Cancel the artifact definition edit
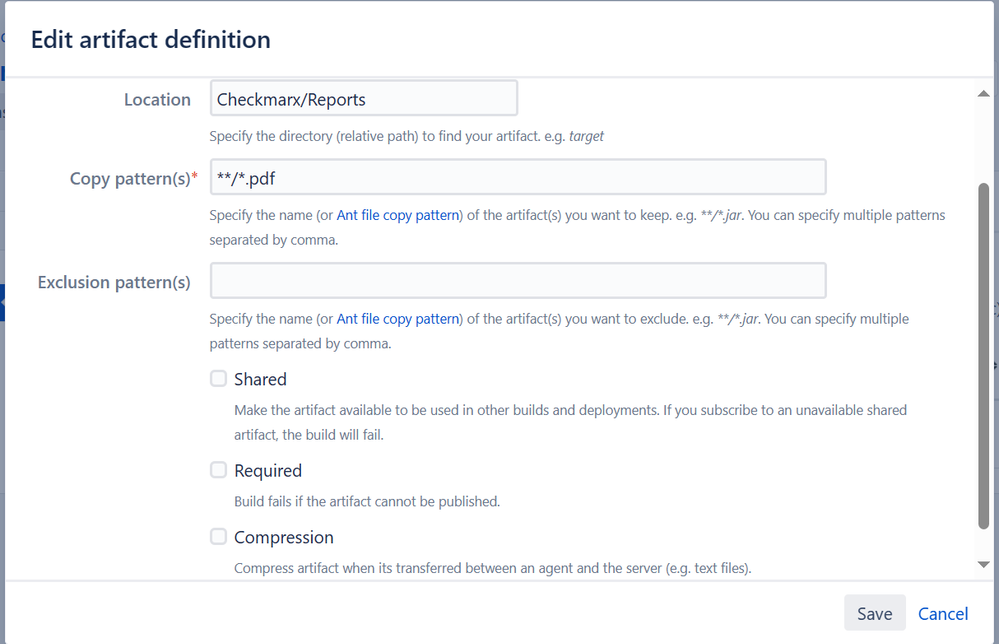 tap(942, 613)
